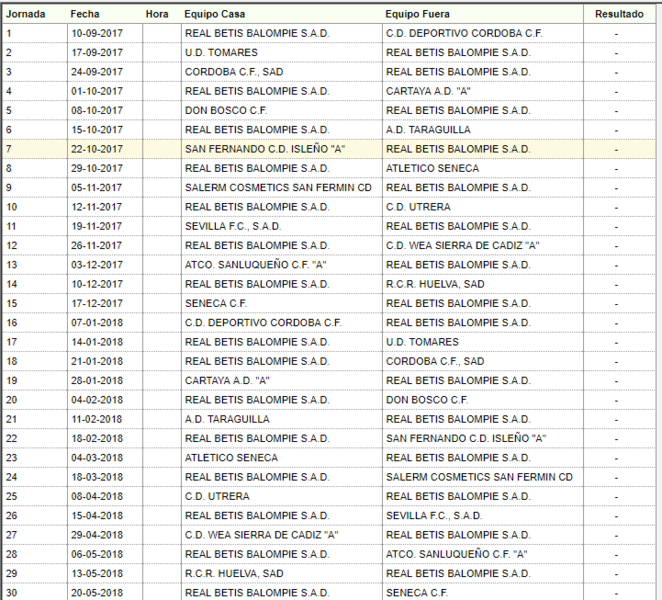The width and height of the screenshot is (662, 600).
Task: Select the Equipo Casa column header
Action: click(x=214, y=14)
